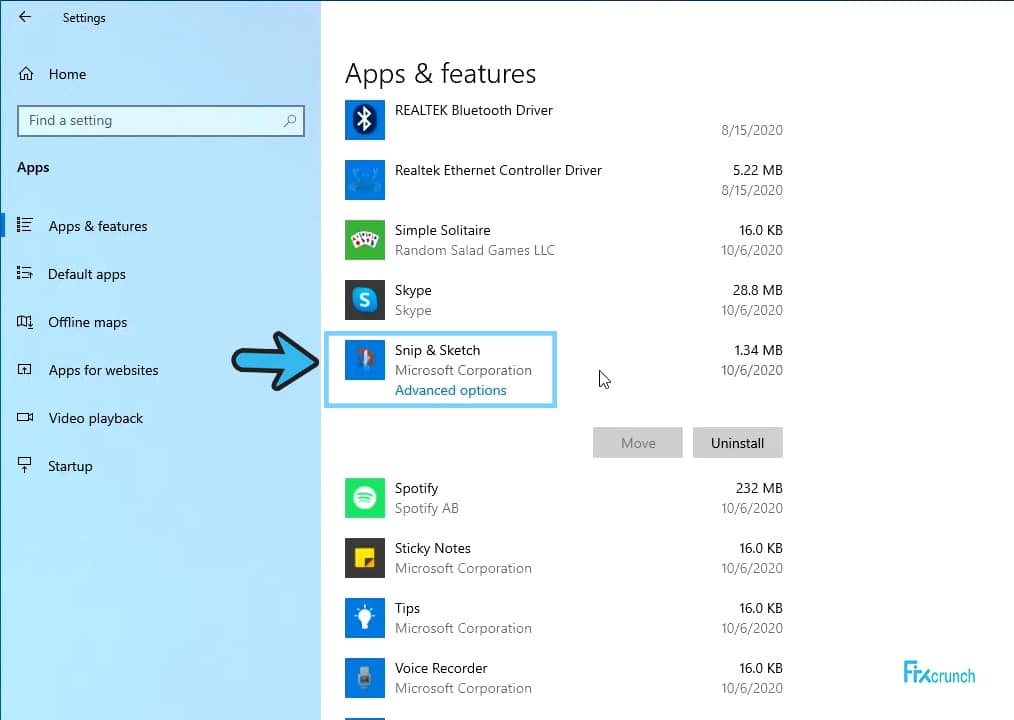Screen dimensions: 1014x720
Task: Select the Spotify app name
Action: (x=416, y=488)
